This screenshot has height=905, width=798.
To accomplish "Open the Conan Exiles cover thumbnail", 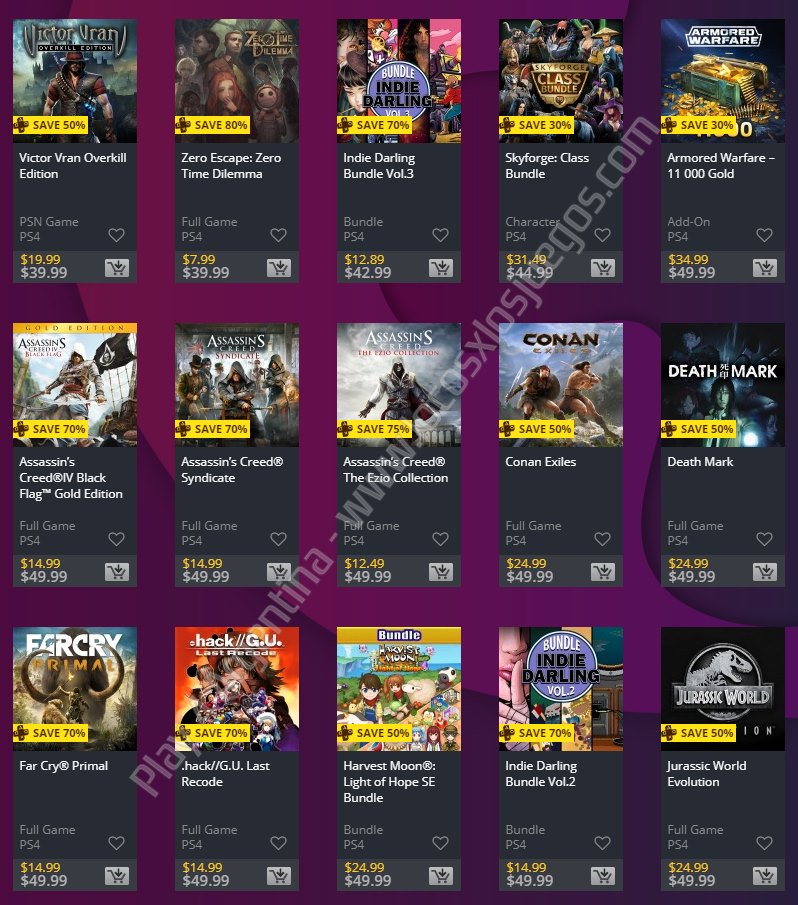I will 561,384.
